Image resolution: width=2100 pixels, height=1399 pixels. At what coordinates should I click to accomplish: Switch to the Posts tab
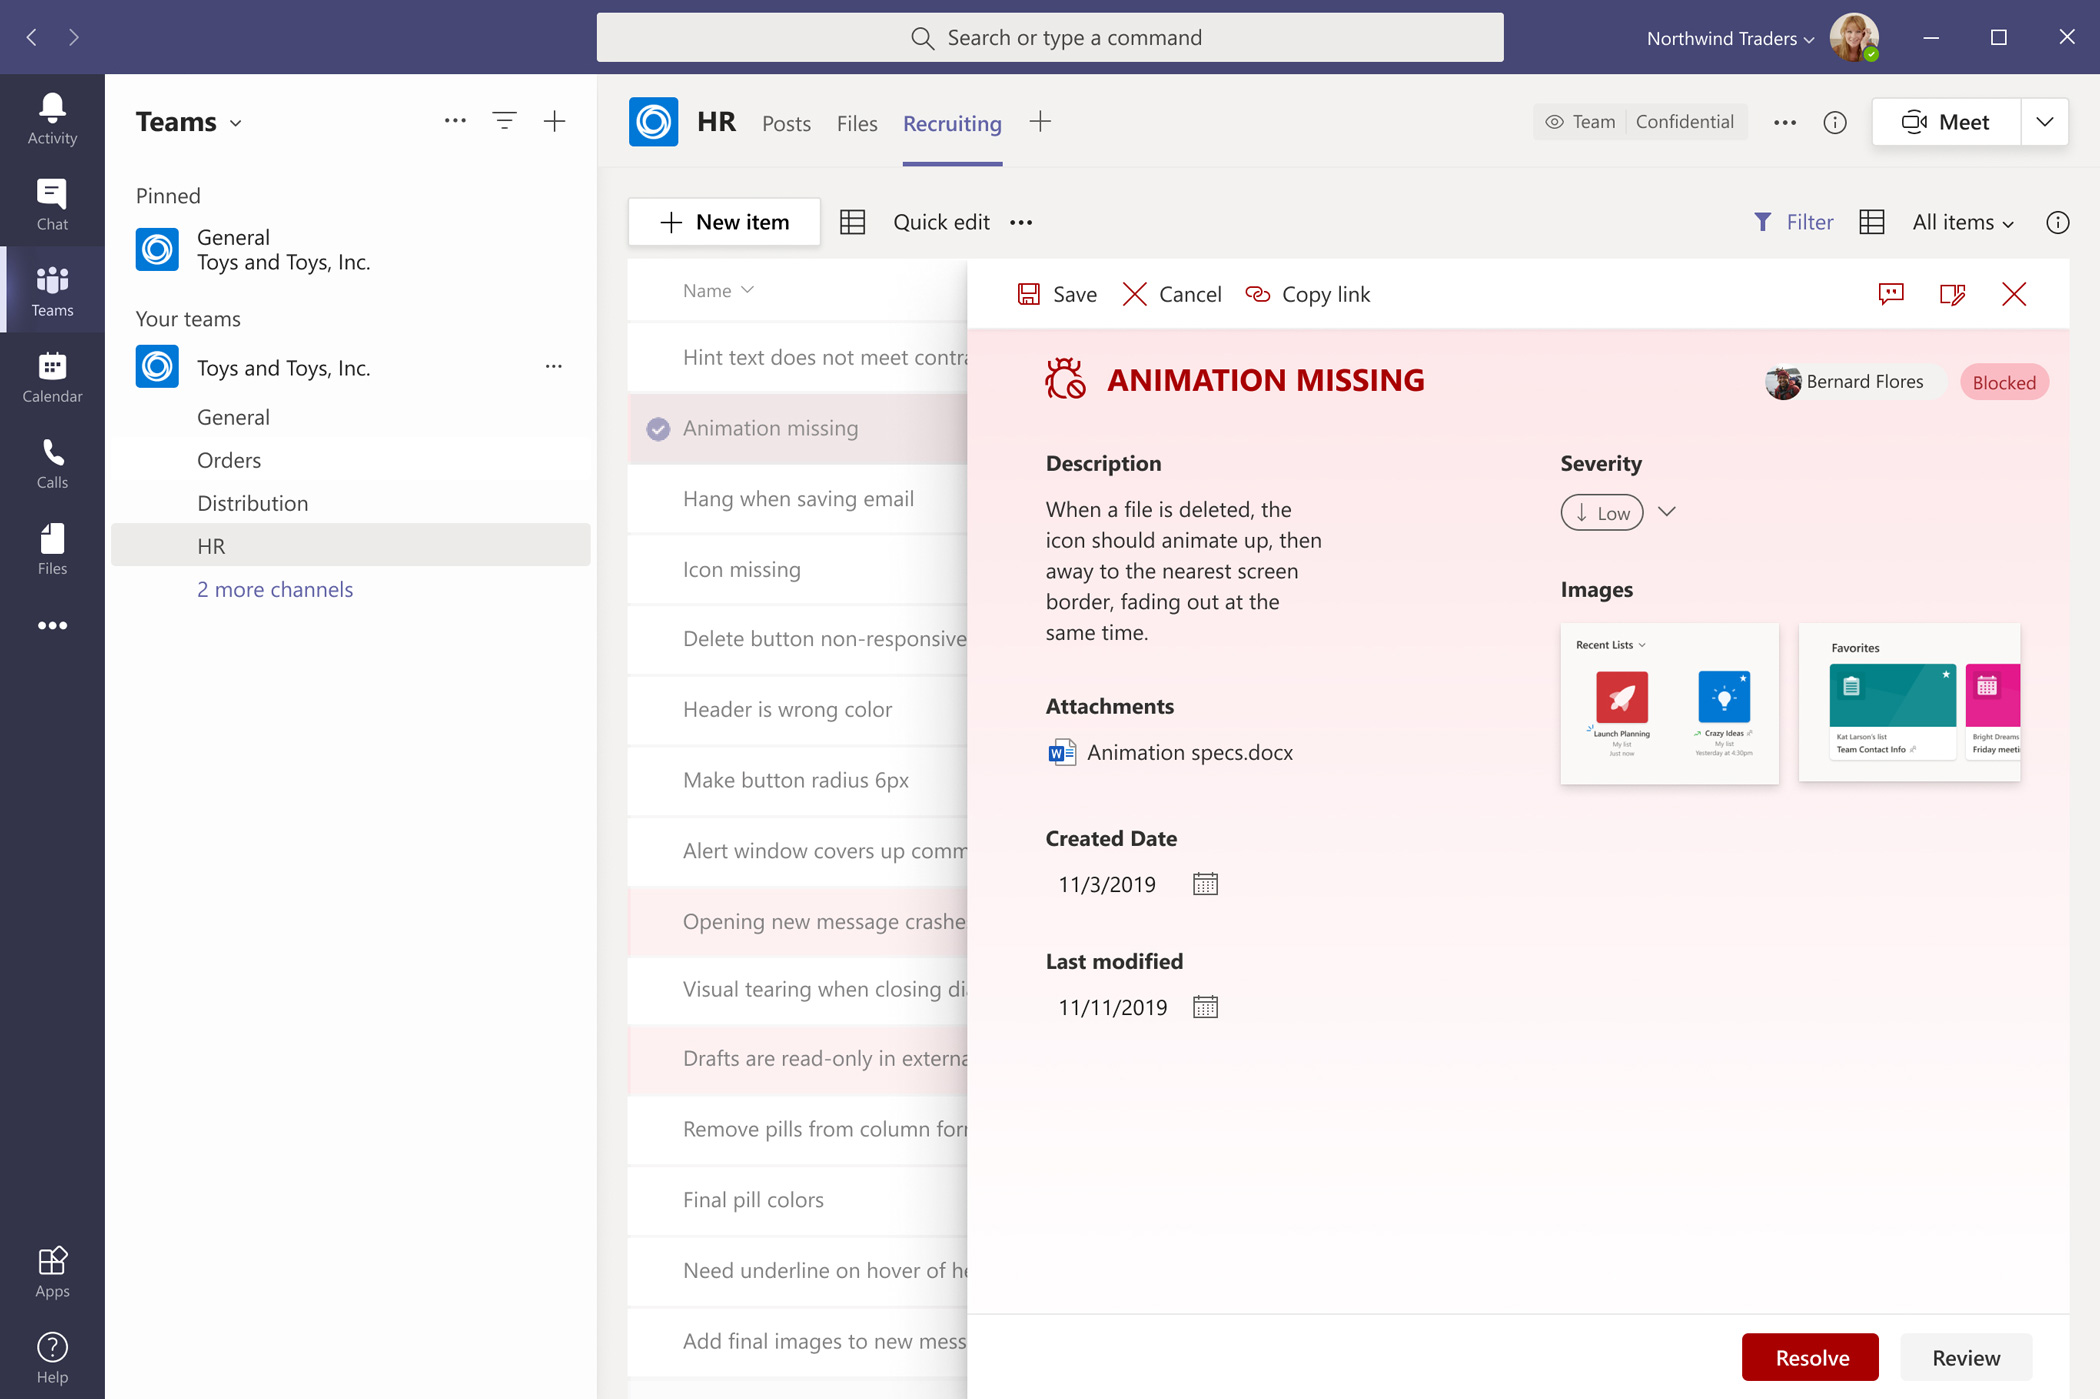[786, 123]
